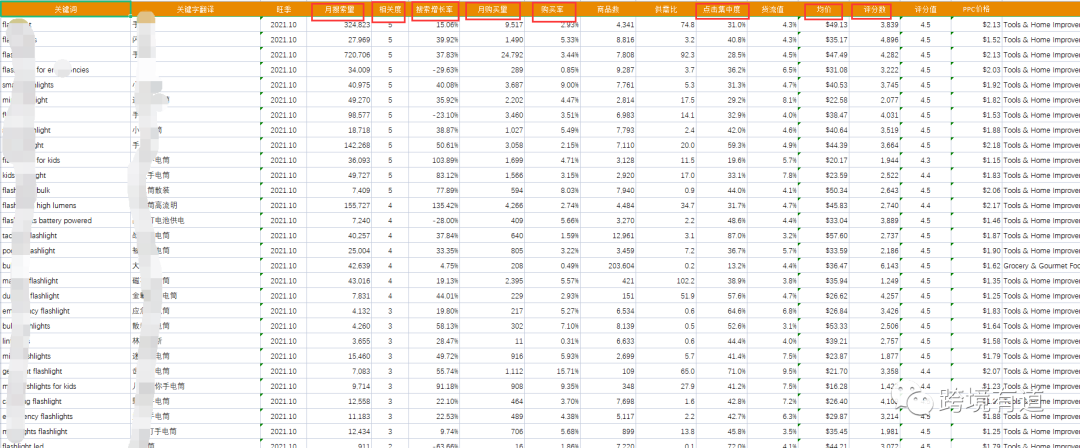Select the 旺季 column header
Screen dimensions: 1080x448
click(283, 10)
